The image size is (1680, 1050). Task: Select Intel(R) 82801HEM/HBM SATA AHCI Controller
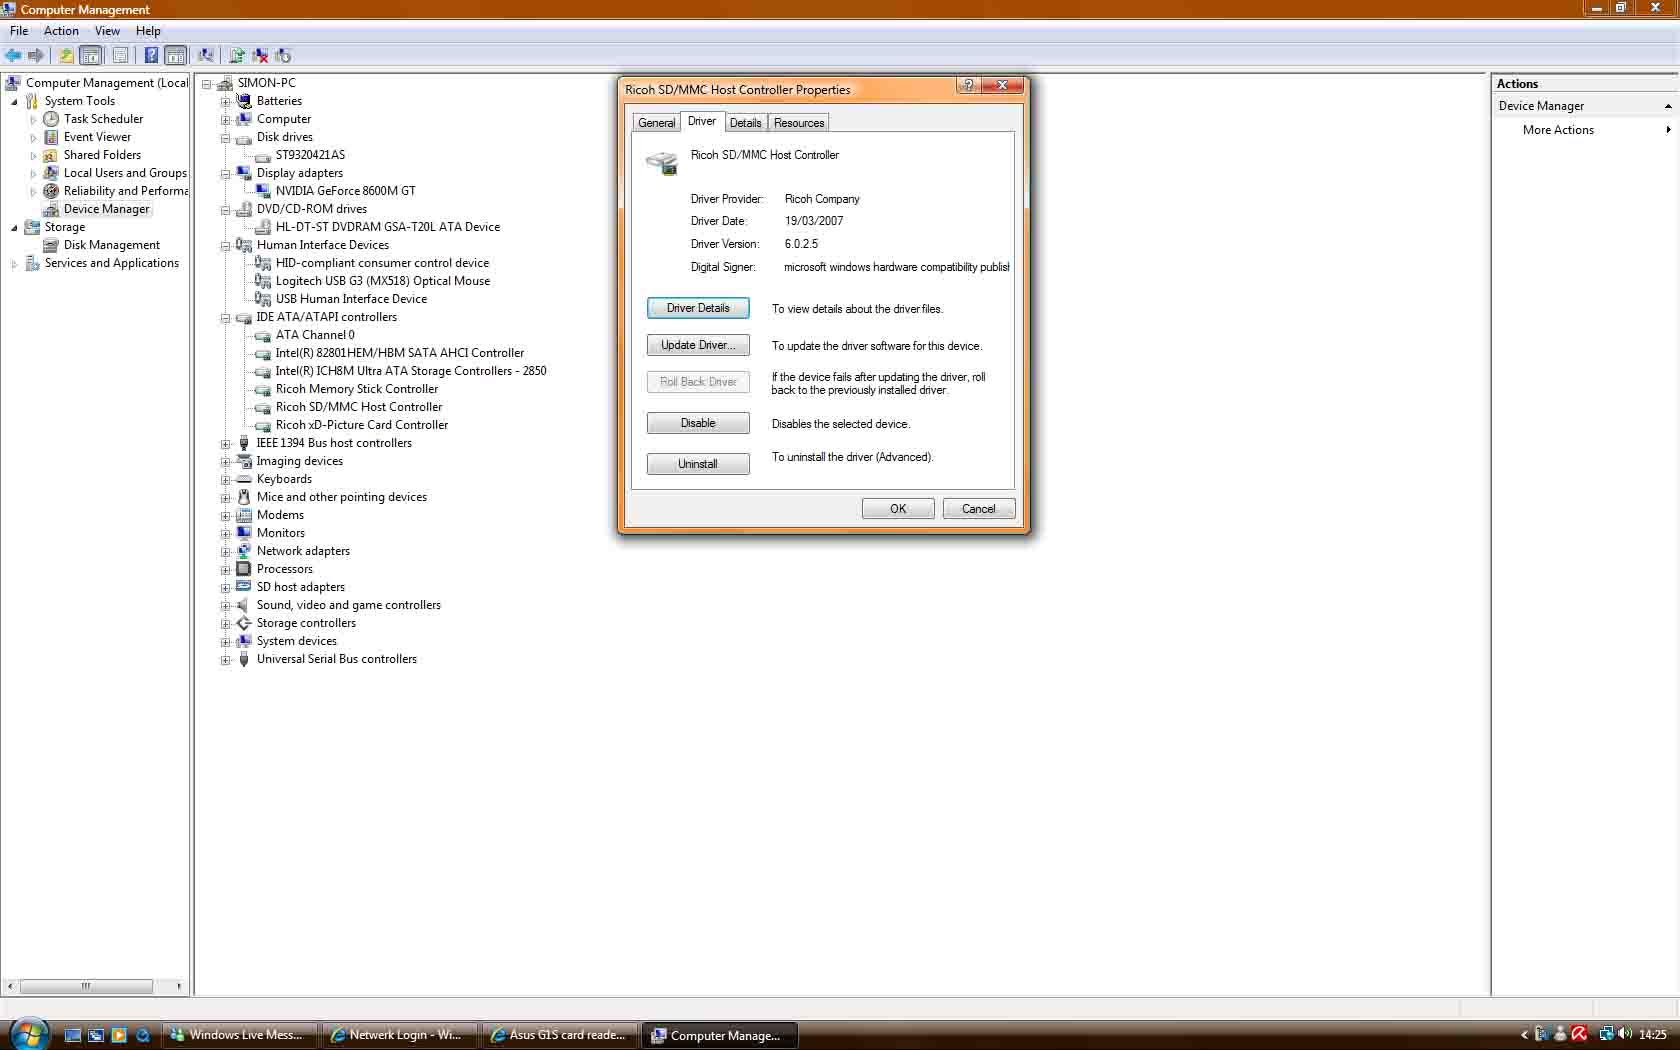pos(400,353)
